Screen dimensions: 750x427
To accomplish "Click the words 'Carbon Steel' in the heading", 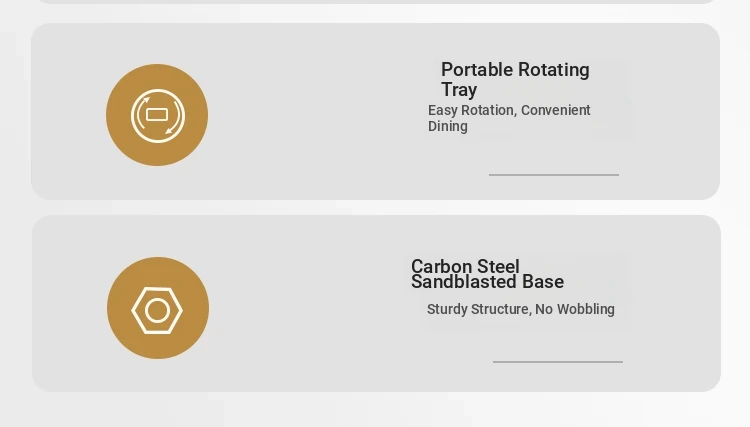I will tap(465, 266).
